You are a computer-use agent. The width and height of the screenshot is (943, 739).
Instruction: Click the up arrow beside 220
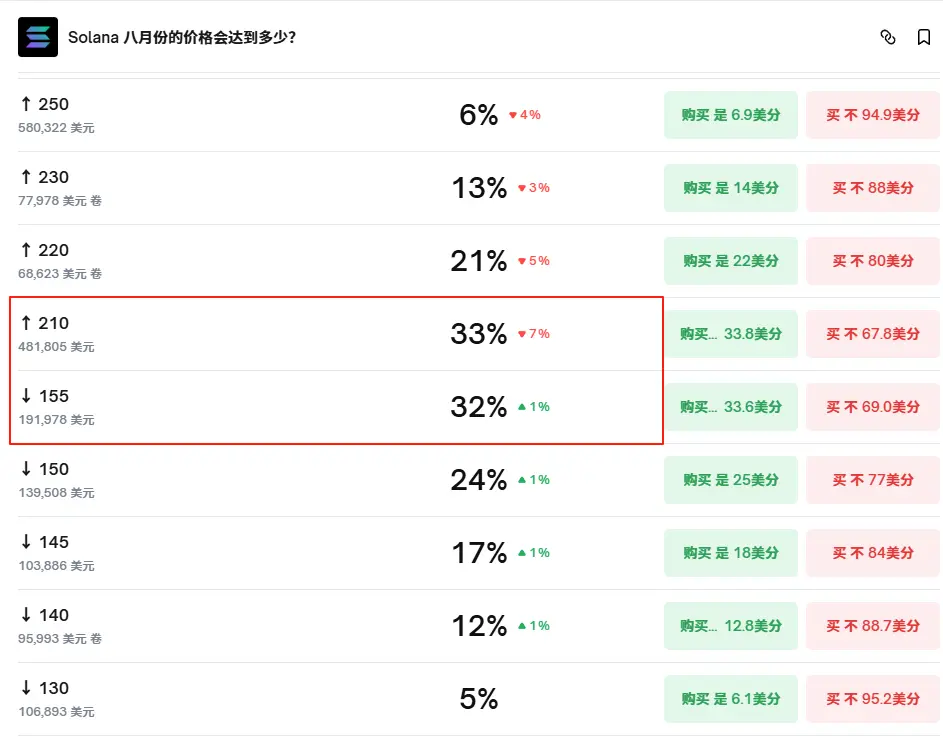26,250
